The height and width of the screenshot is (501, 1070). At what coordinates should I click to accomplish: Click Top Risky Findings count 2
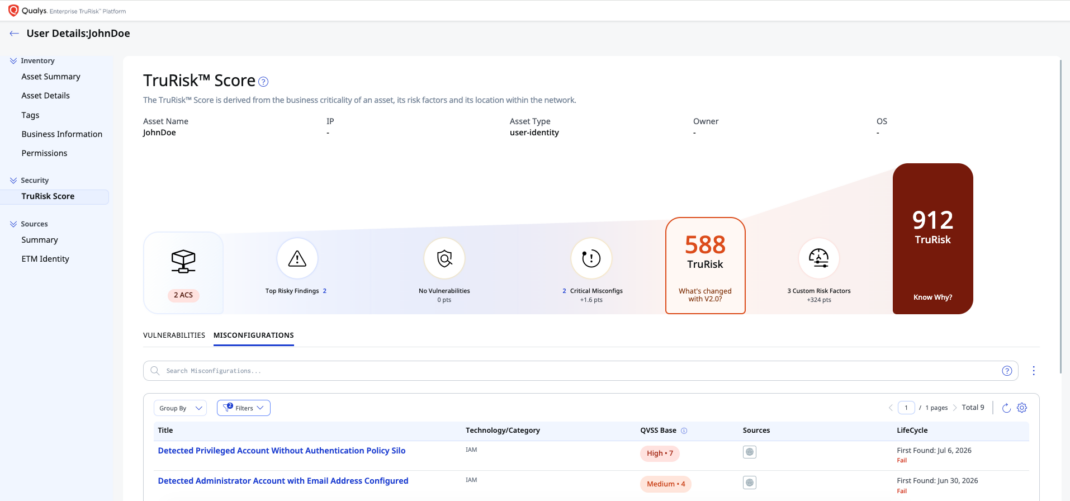click(x=325, y=291)
